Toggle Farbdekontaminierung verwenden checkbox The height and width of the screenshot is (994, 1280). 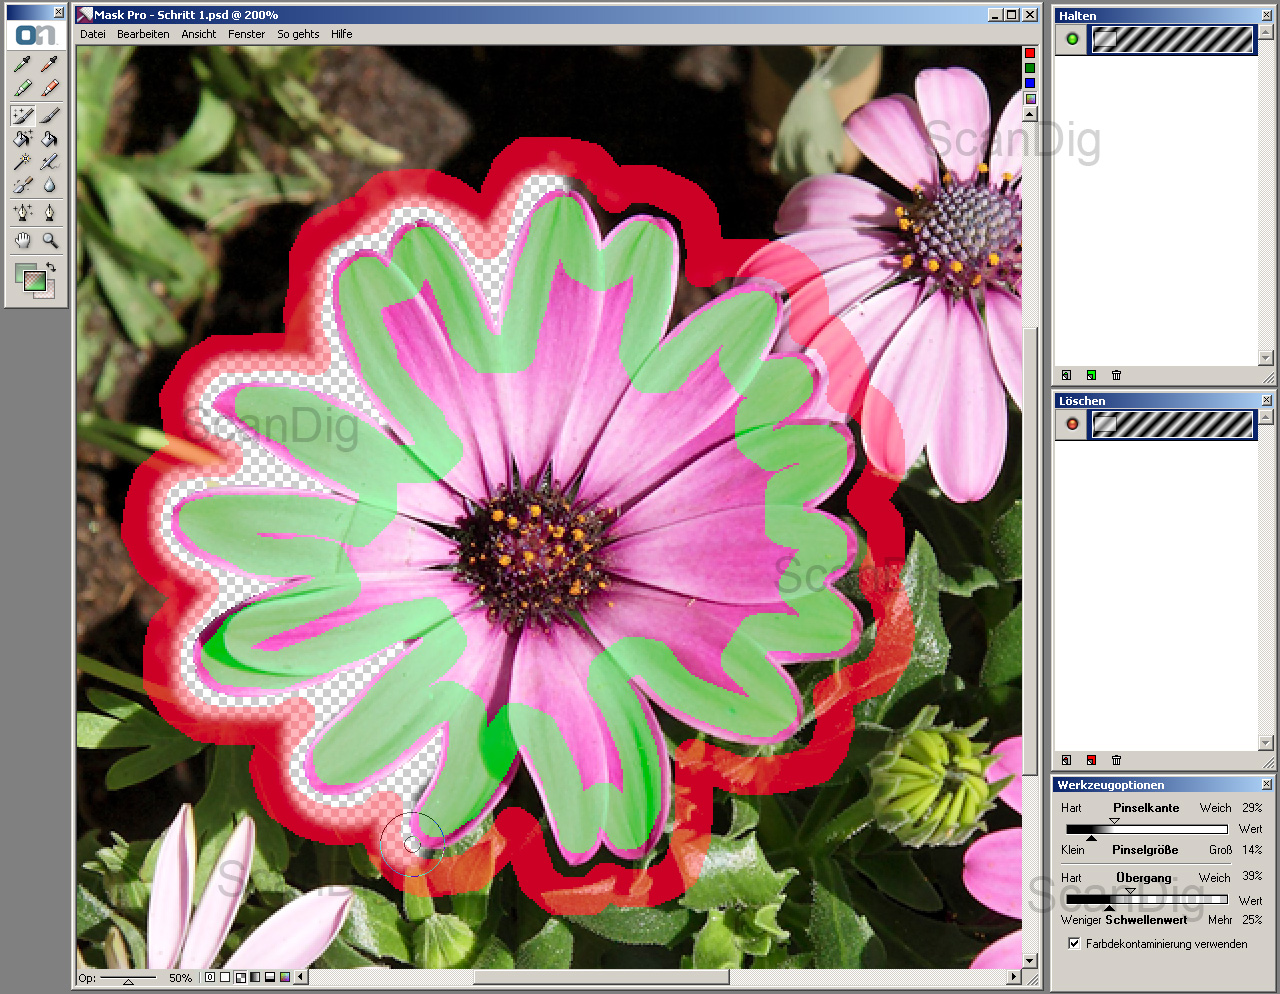pyautogui.click(x=1074, y=943)
